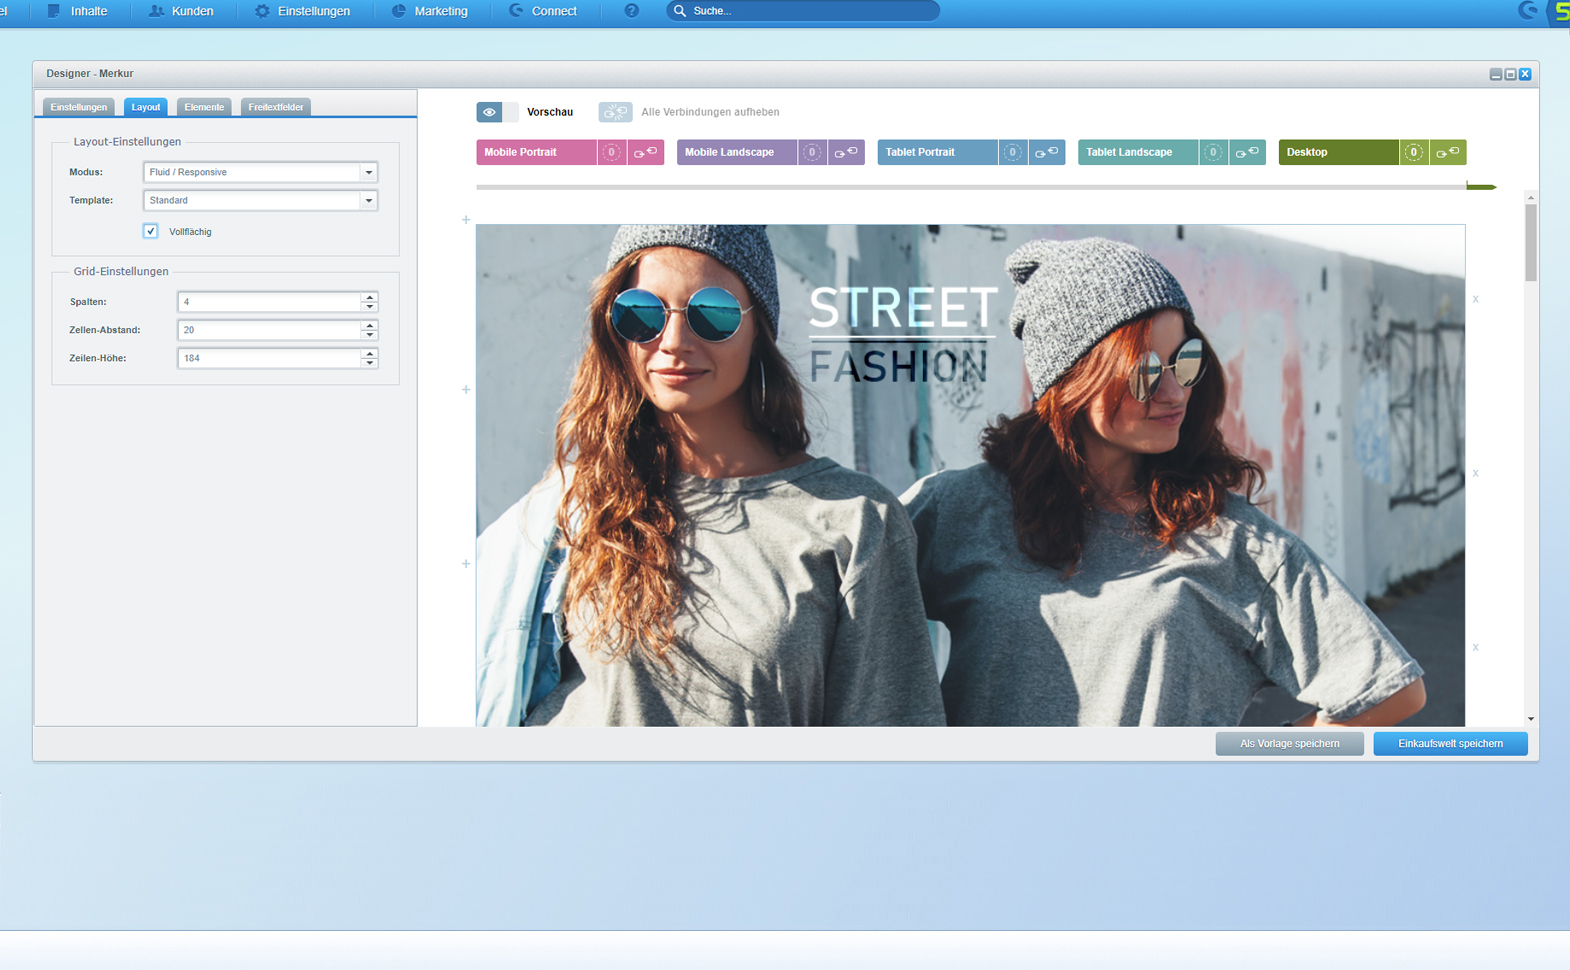Click the link icon on Mobile Portrait

pos(645,152)
